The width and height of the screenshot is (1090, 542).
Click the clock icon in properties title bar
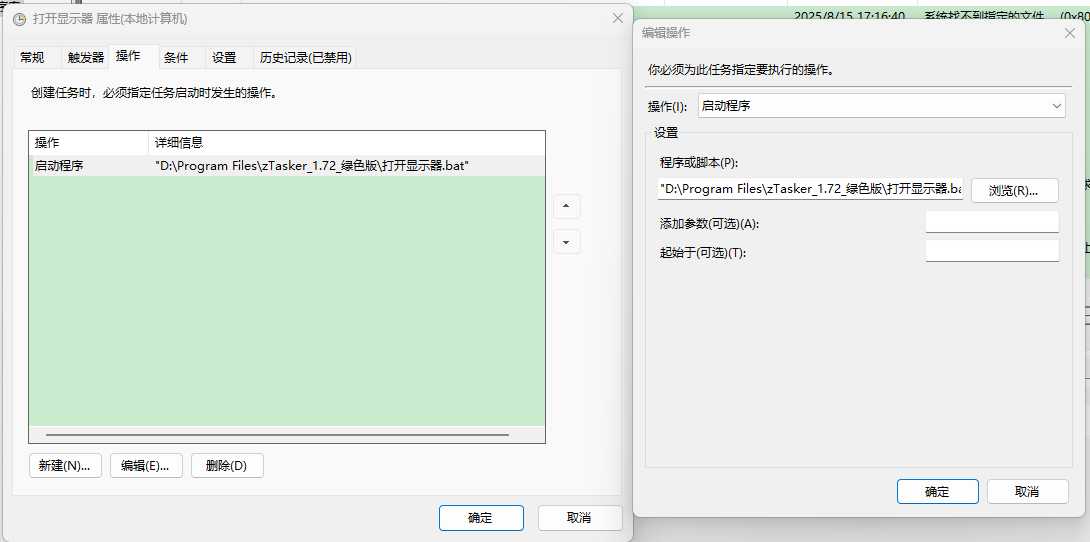(19, 19)
